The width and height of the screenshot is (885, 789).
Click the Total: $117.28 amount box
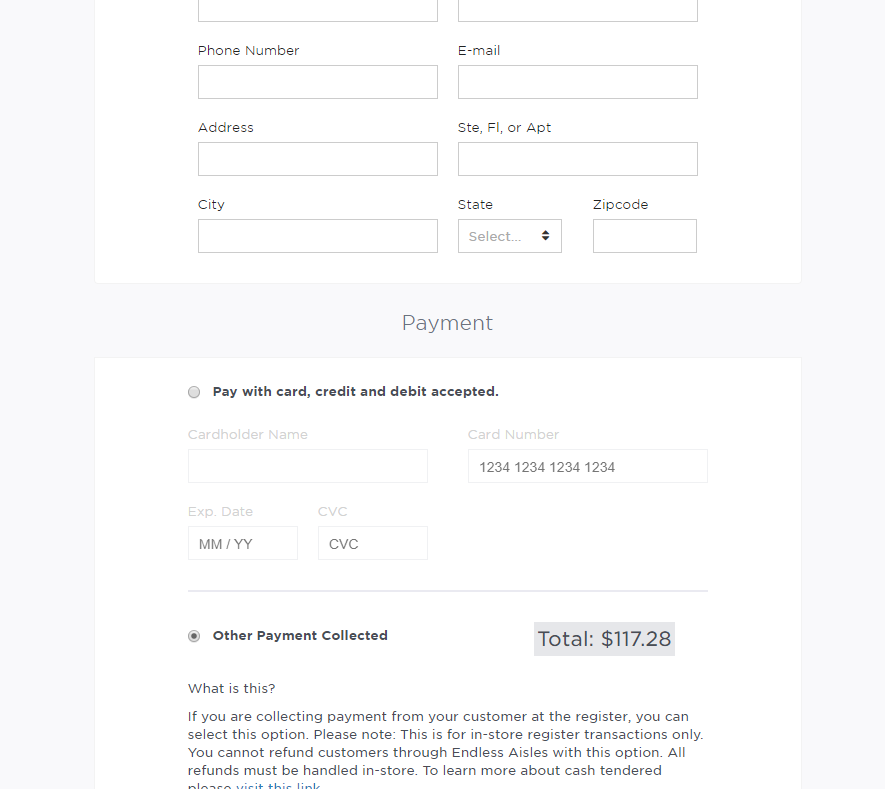pos(604,639)
